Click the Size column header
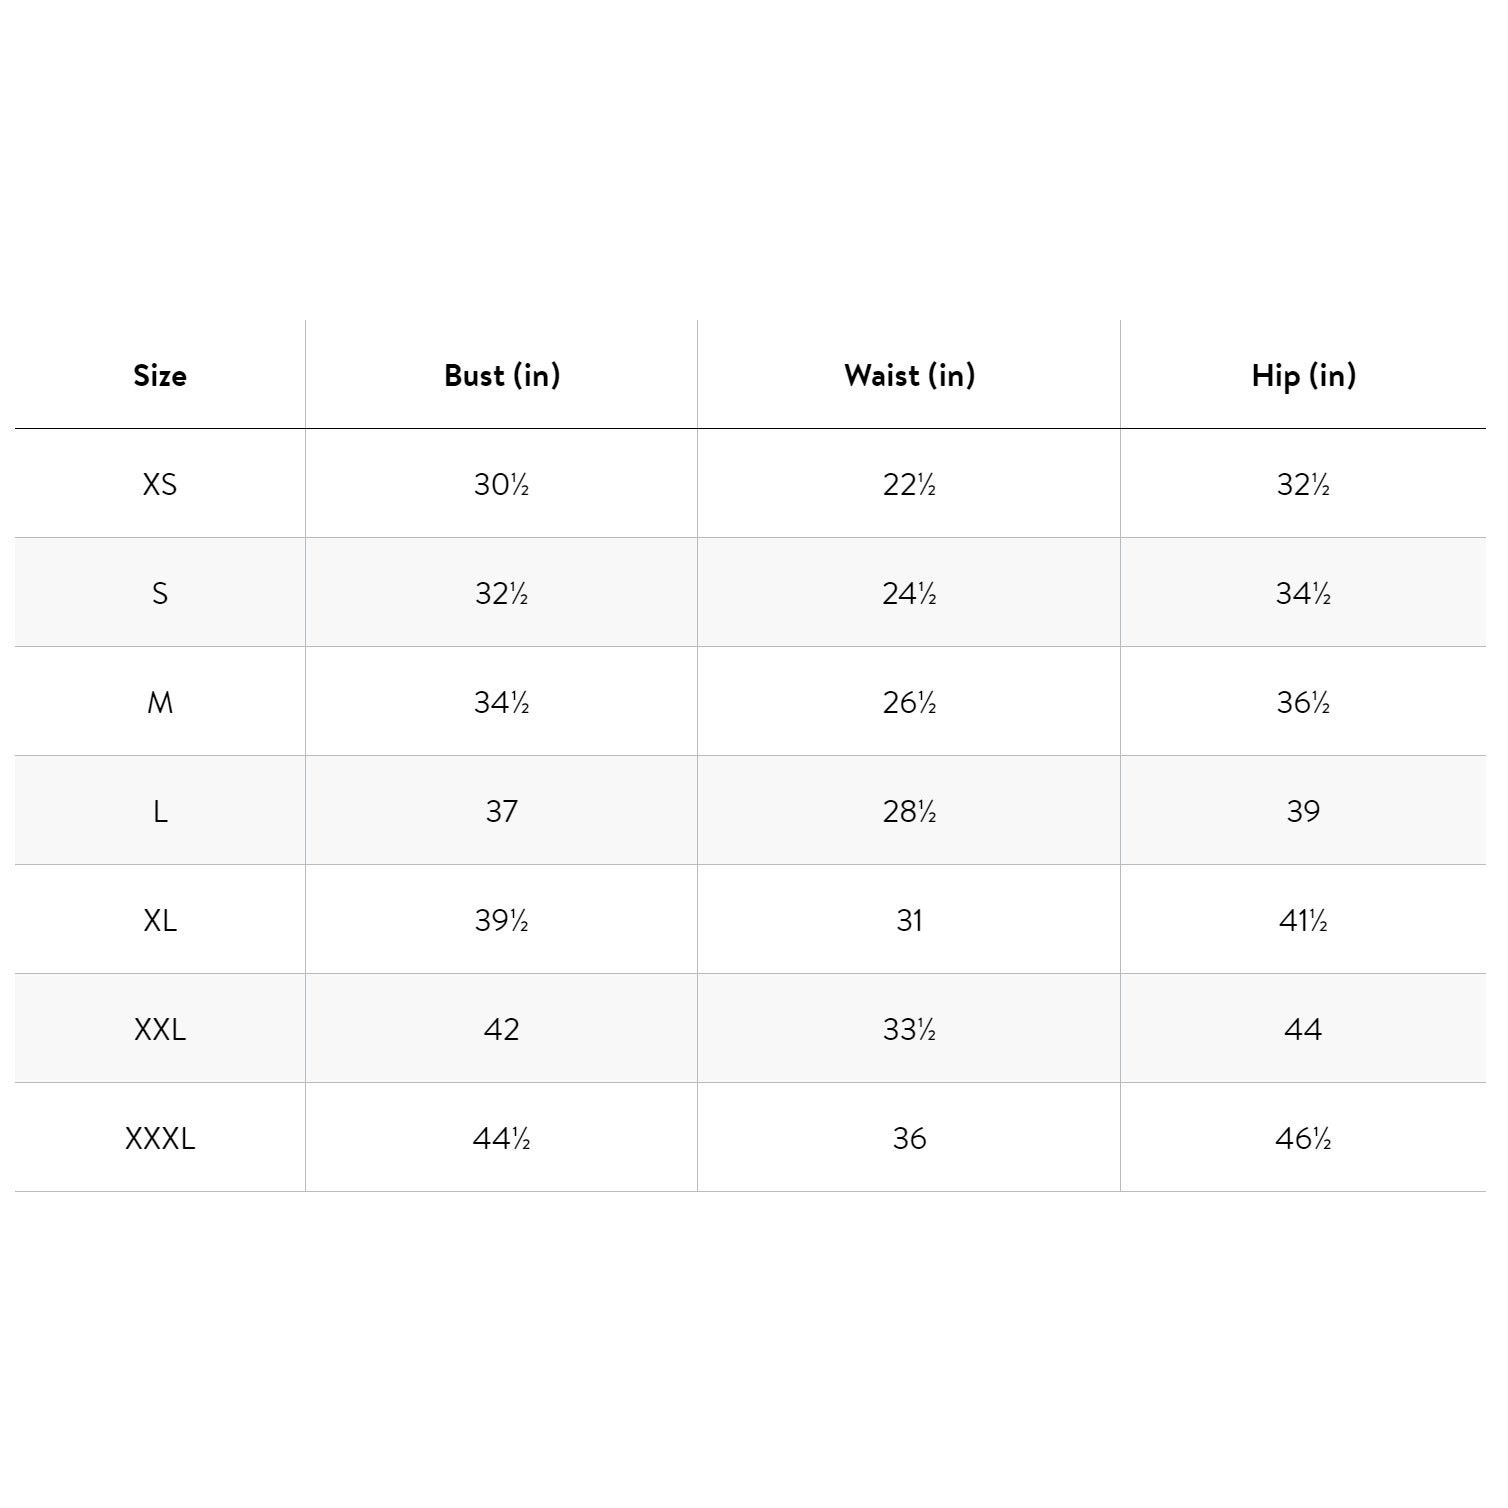The image size is (1508, 1508). point(160,375)
